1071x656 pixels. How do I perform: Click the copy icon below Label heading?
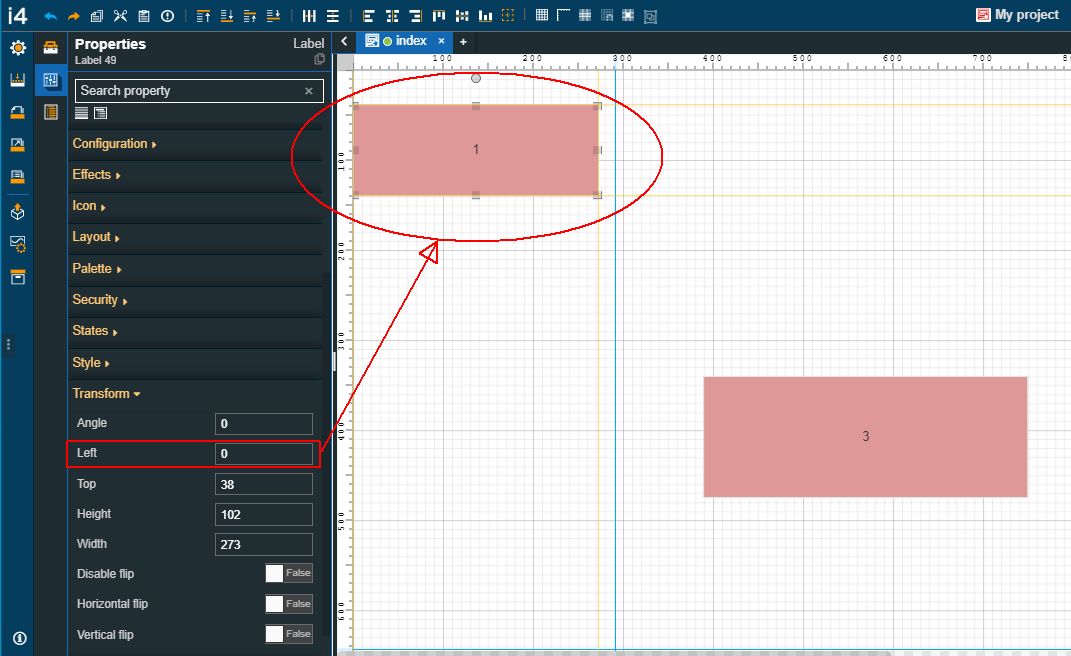coord(319,59)
